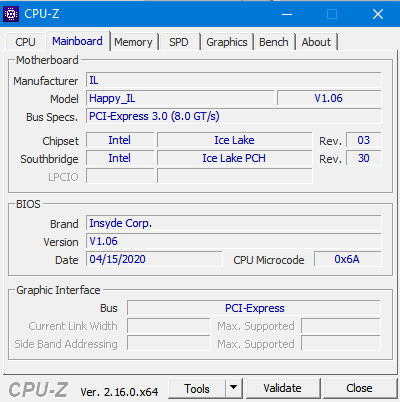
Task: Select the SPD tab
Action: tap(179, 42)
